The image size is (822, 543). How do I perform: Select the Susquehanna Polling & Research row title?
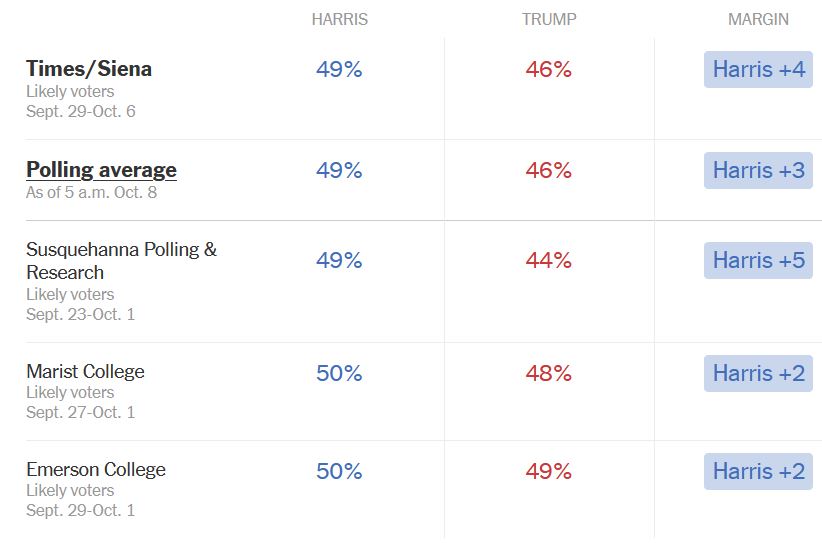tap(121, 261)
